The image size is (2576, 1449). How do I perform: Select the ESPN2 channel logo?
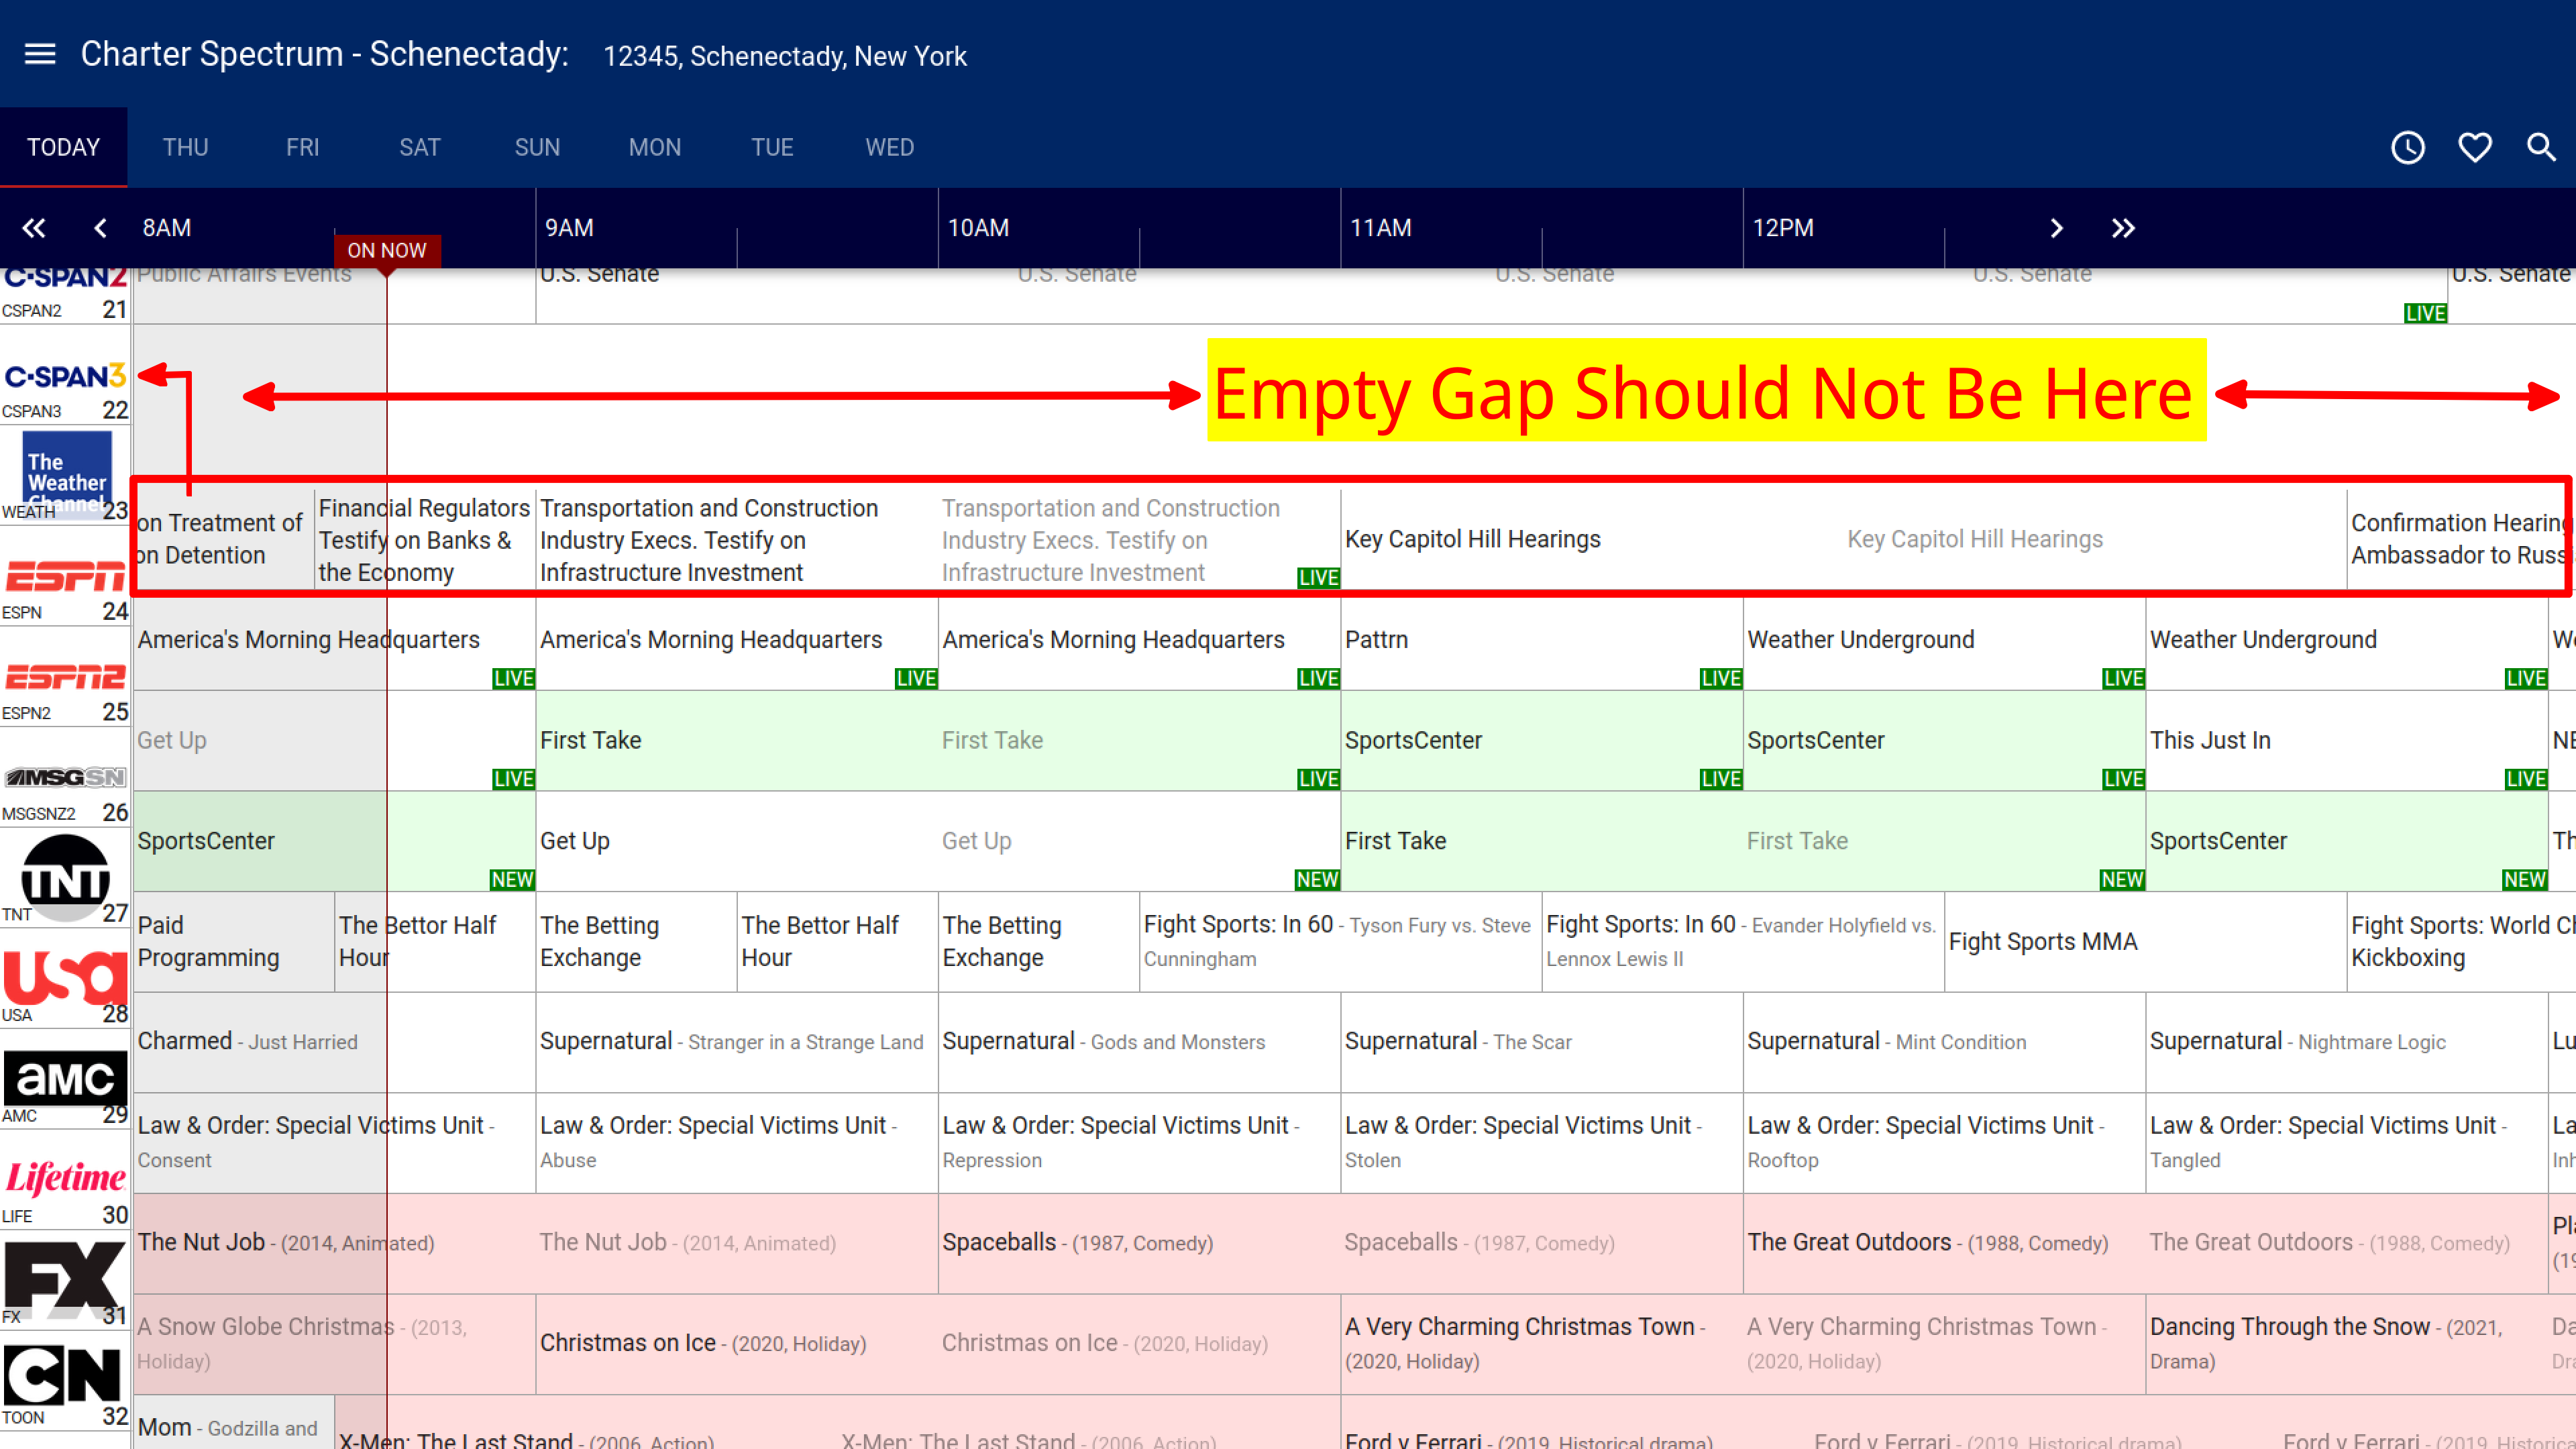pos(65,677)
